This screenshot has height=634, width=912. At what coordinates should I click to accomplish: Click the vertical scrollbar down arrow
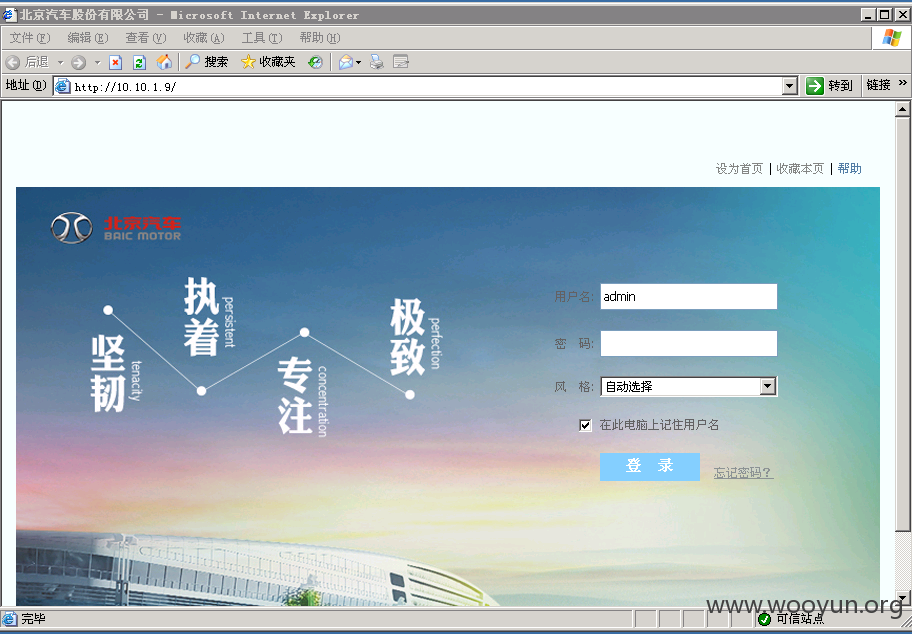(902, 599)
